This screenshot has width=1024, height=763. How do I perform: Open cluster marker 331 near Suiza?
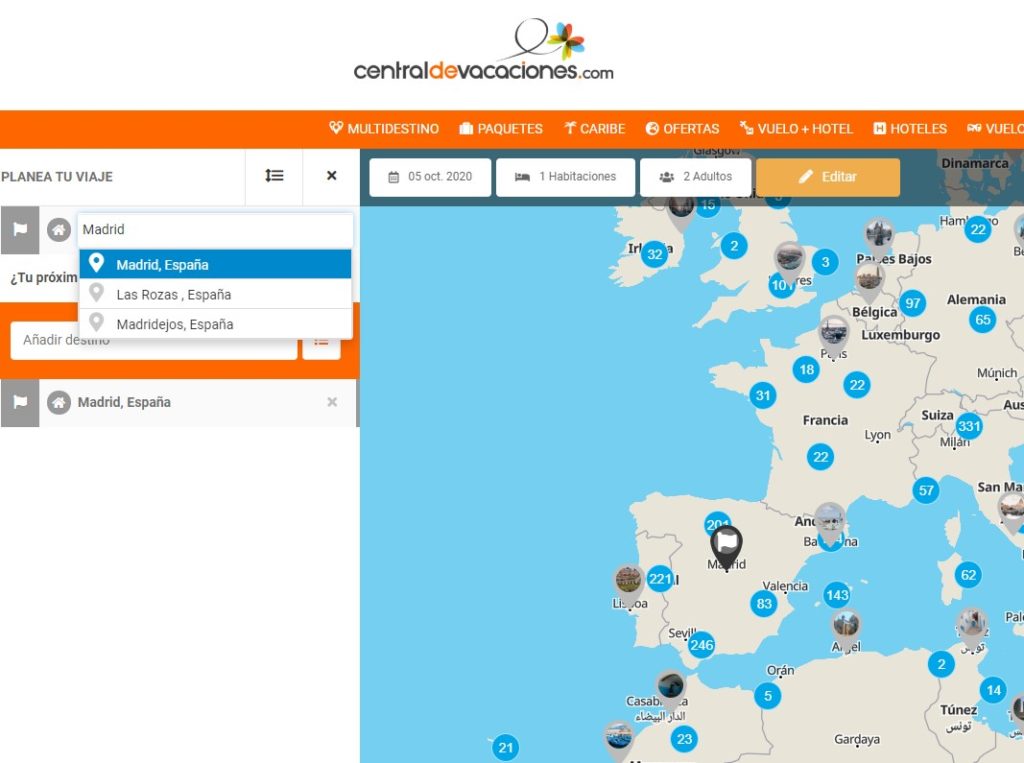pyautogui.click(x=968, y=426)
